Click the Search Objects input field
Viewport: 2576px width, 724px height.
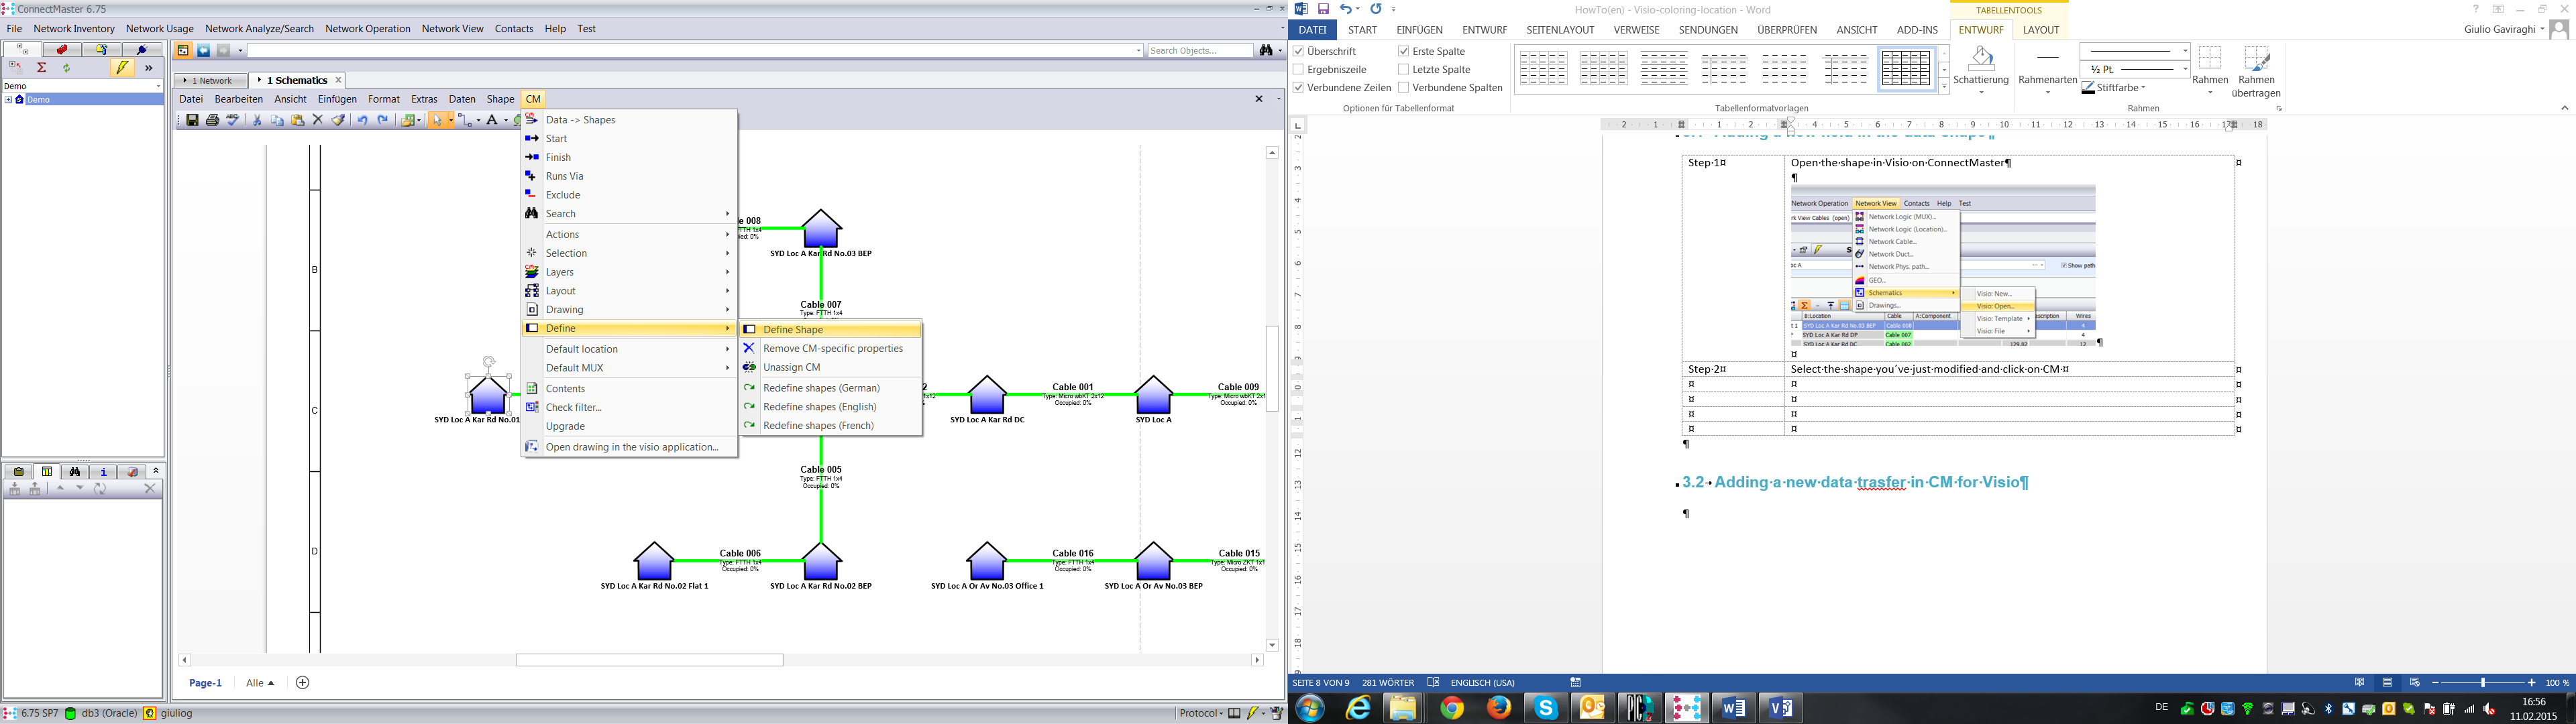pos(1200,50)
